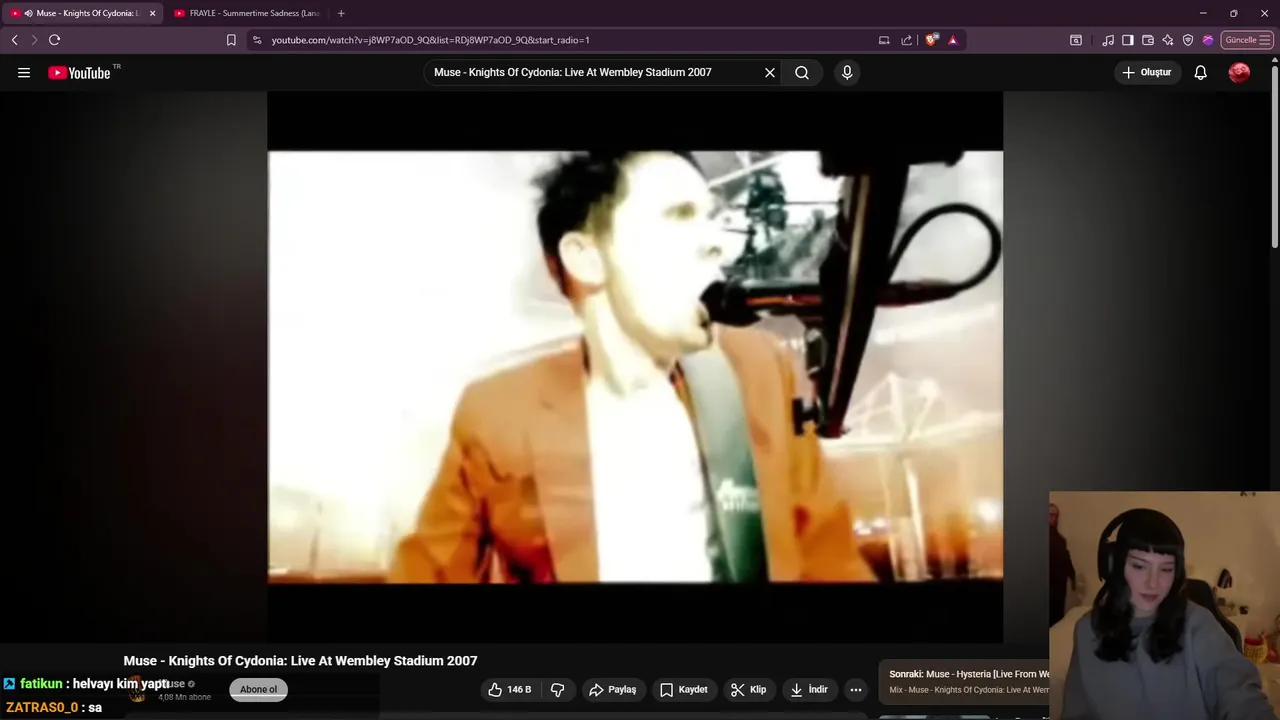
Task: View site information icon in address bar
Action: tap(257, 40)
